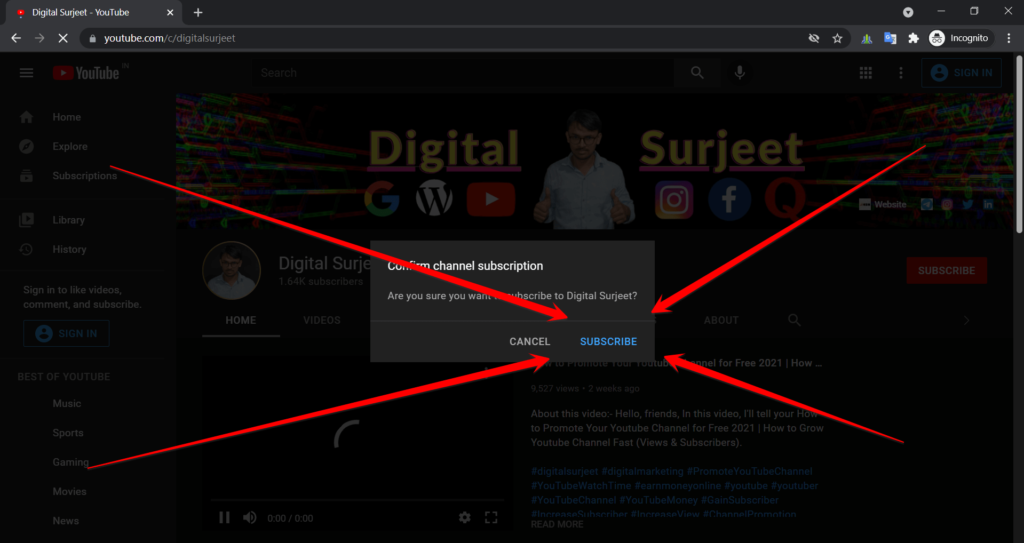Click the magnifier search button
The width and height of the screenshot is (1024, 543).
coord(697,73)
